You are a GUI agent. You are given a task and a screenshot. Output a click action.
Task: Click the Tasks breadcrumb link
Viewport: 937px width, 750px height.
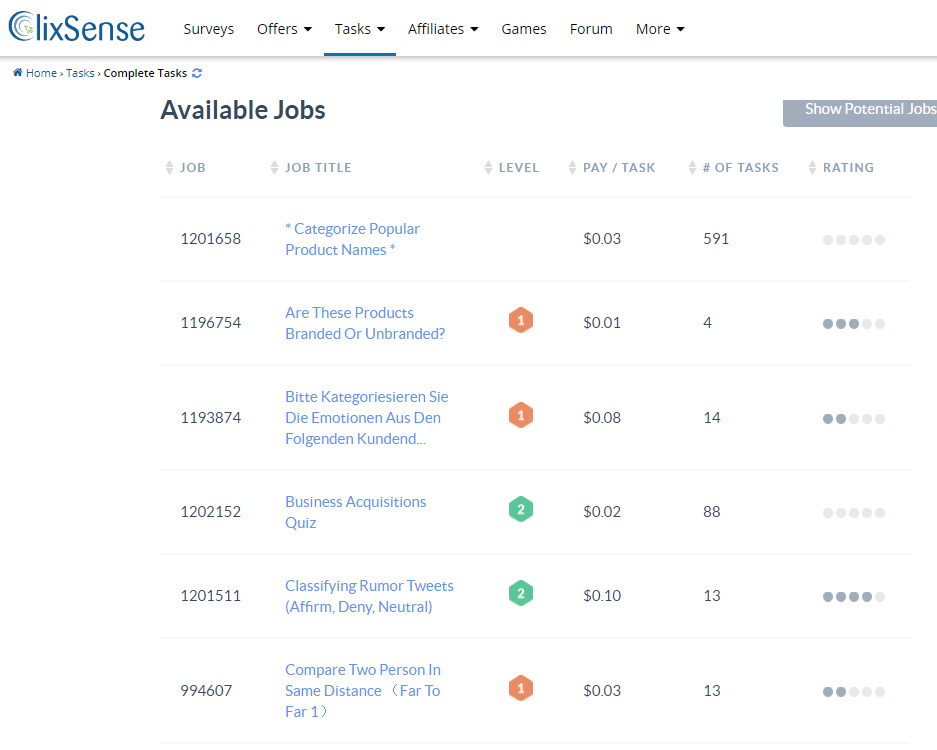click(x=80, y=73)
